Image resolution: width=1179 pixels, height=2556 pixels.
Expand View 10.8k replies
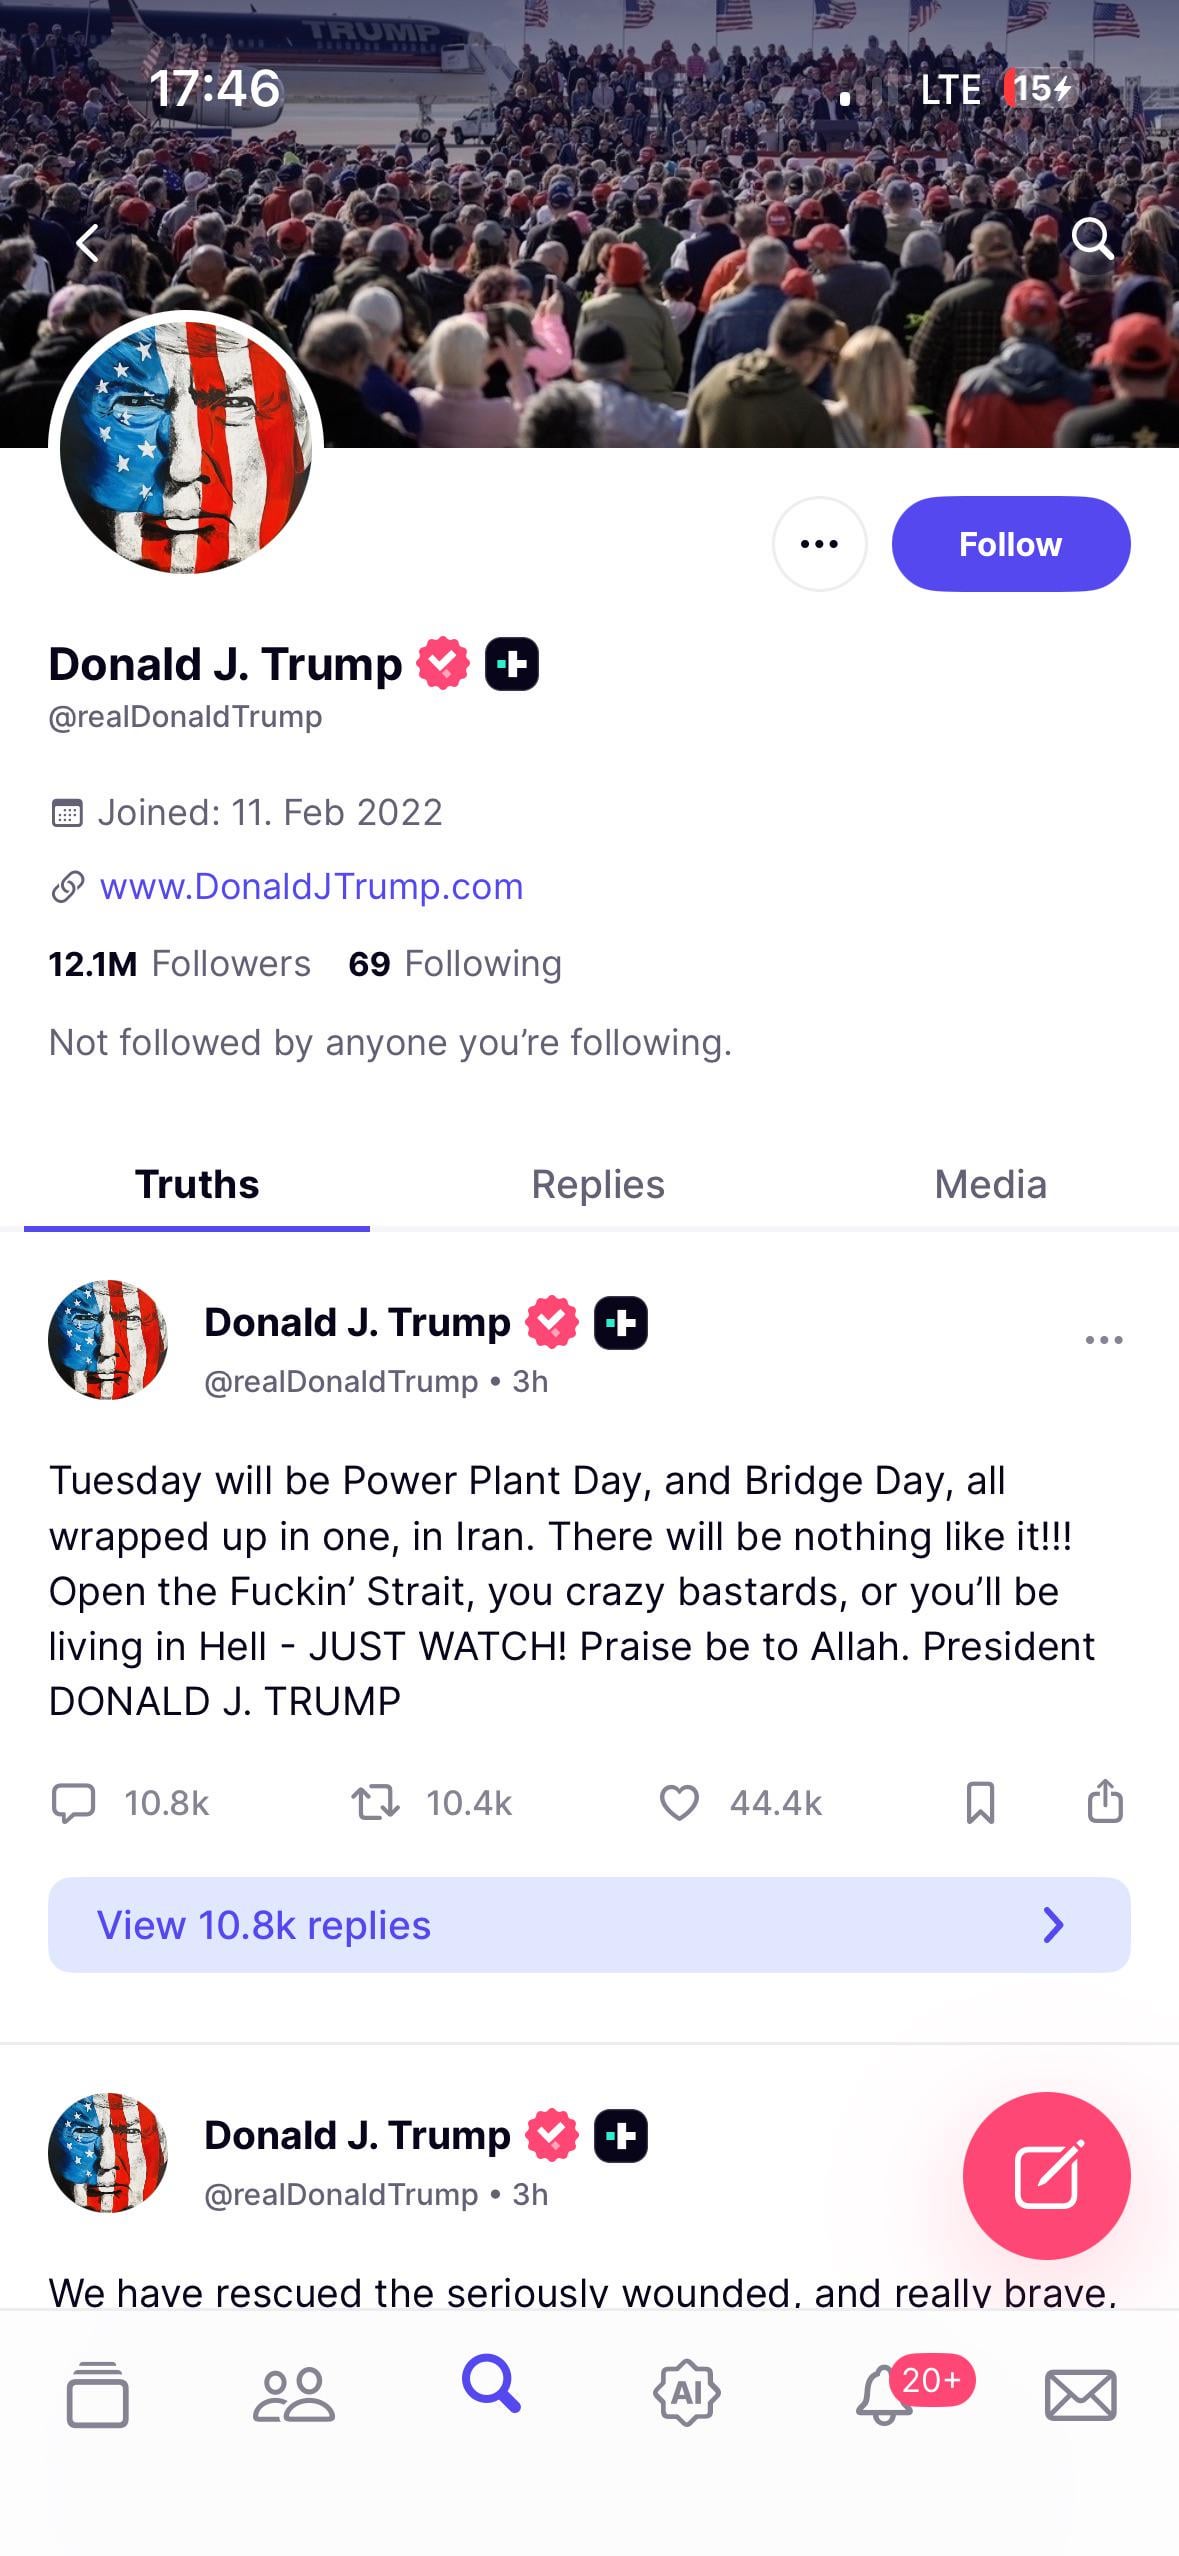589,1925
